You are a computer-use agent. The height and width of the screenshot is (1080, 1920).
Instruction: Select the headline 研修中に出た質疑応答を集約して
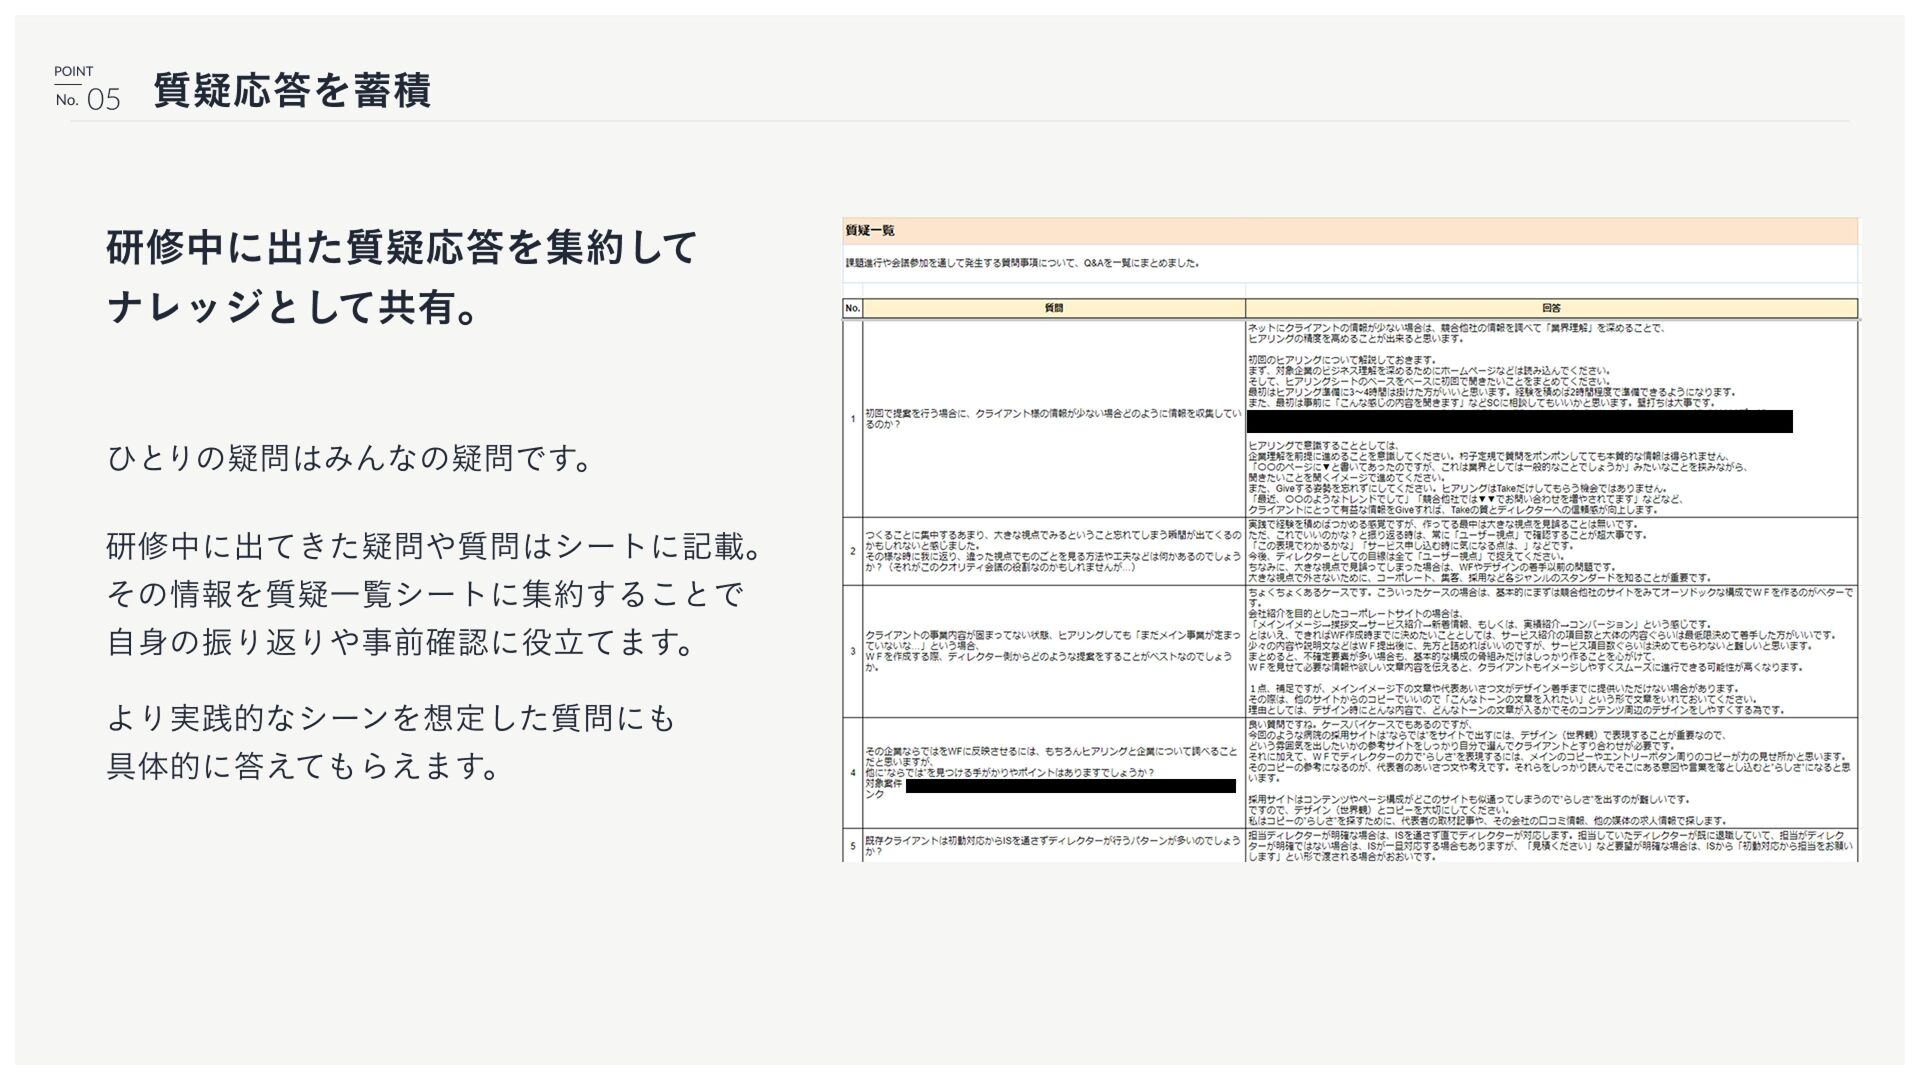[x=401, y=248]
